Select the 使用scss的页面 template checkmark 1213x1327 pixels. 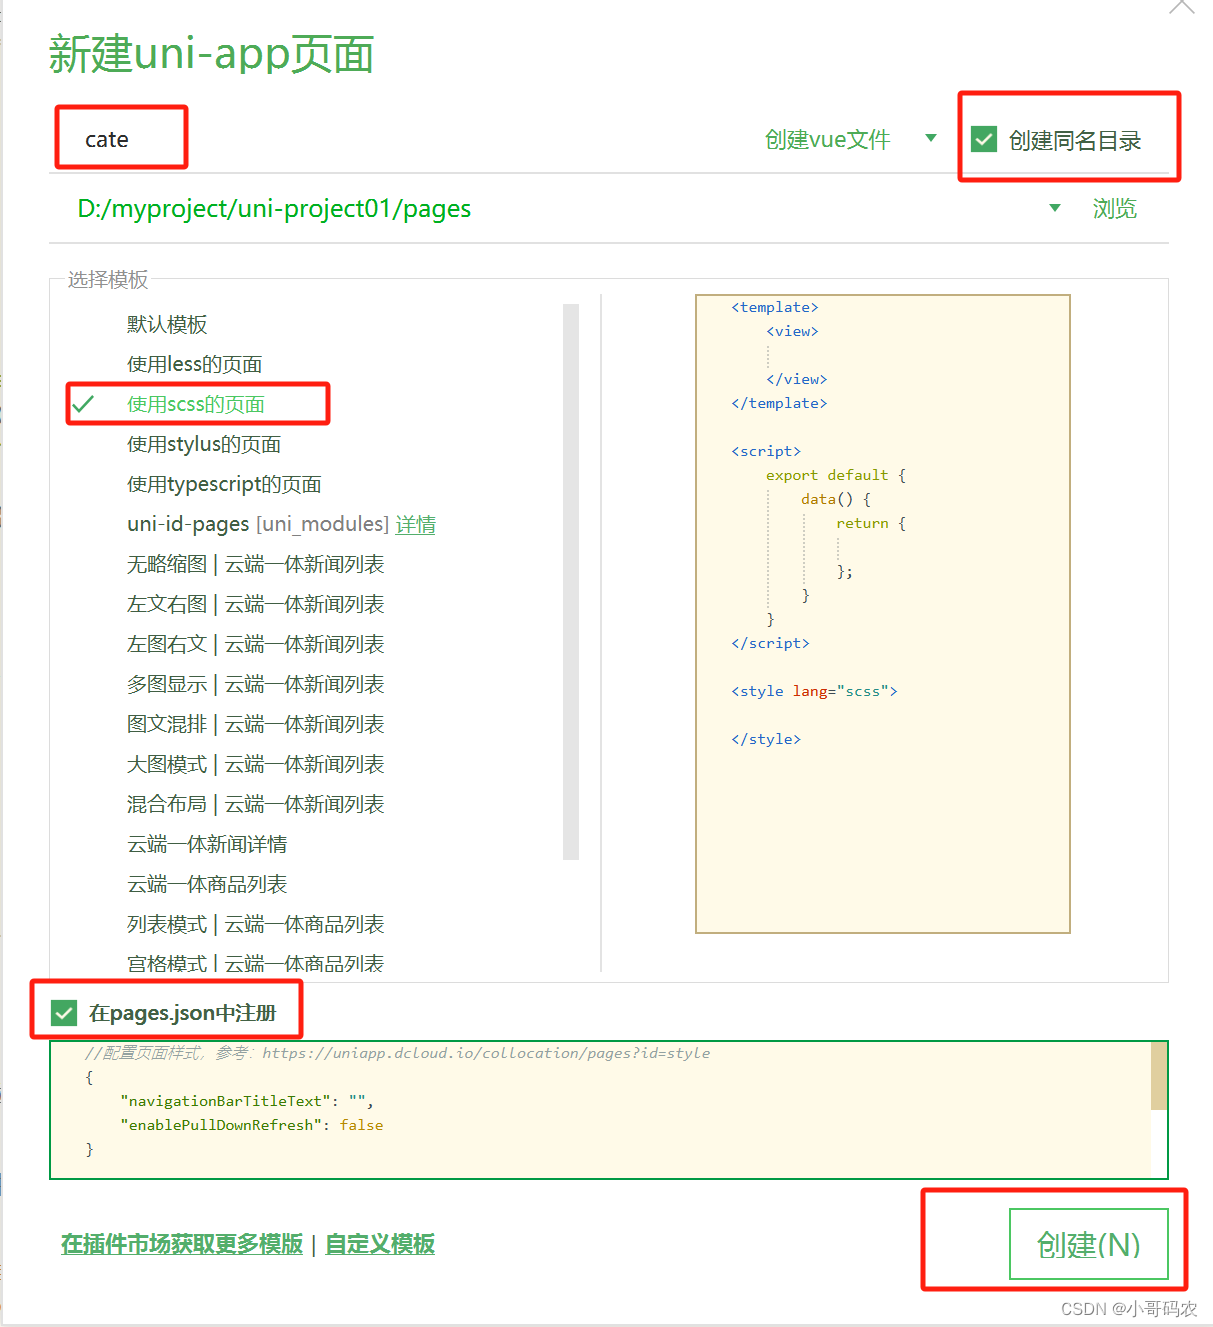84,404
